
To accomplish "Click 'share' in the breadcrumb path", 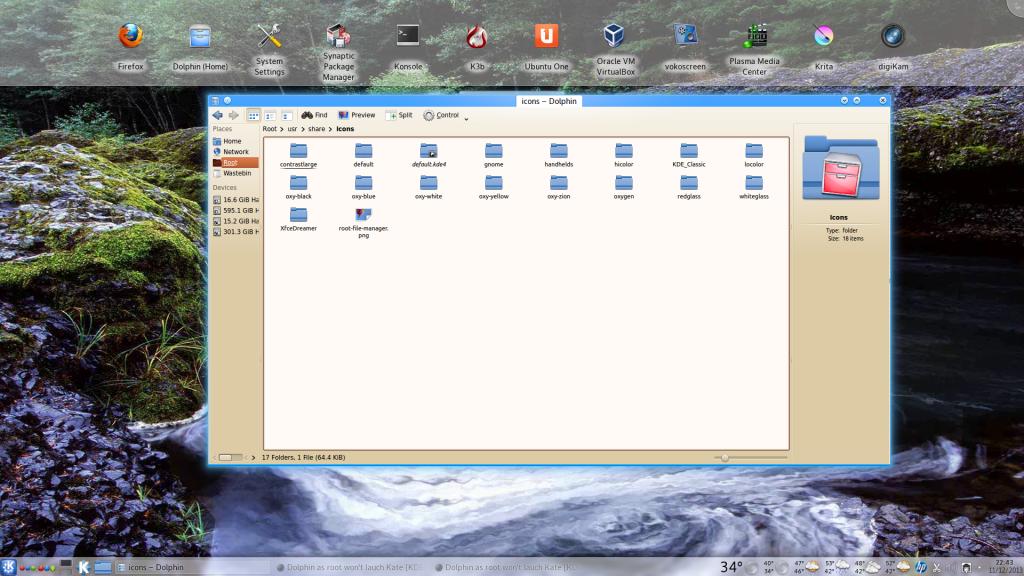I will click(x=316, y=129).
